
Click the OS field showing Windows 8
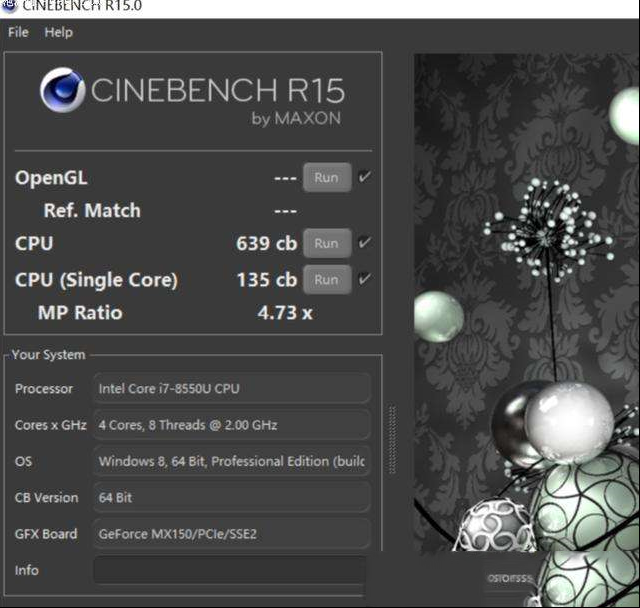coord(232,461)
